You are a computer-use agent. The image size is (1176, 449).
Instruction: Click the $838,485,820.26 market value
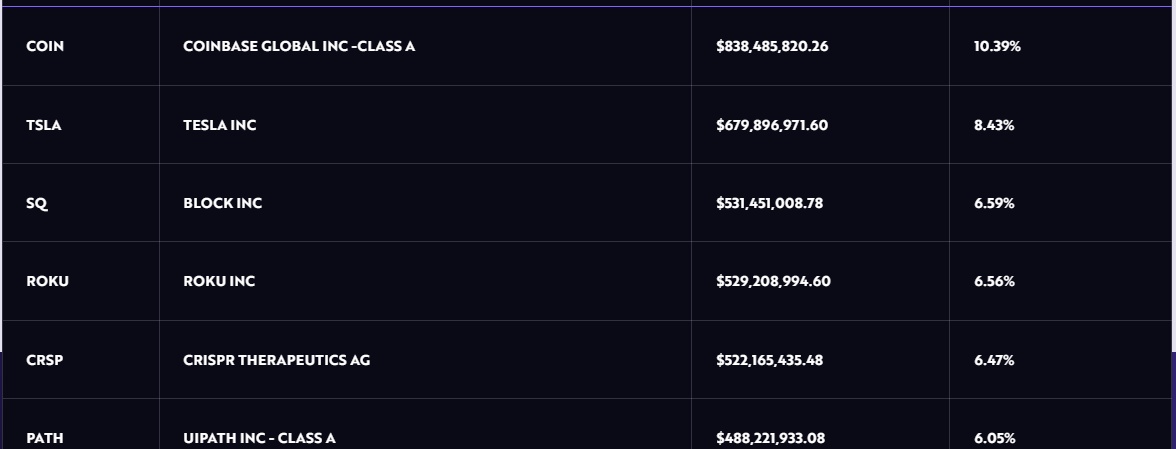(772, 46)
